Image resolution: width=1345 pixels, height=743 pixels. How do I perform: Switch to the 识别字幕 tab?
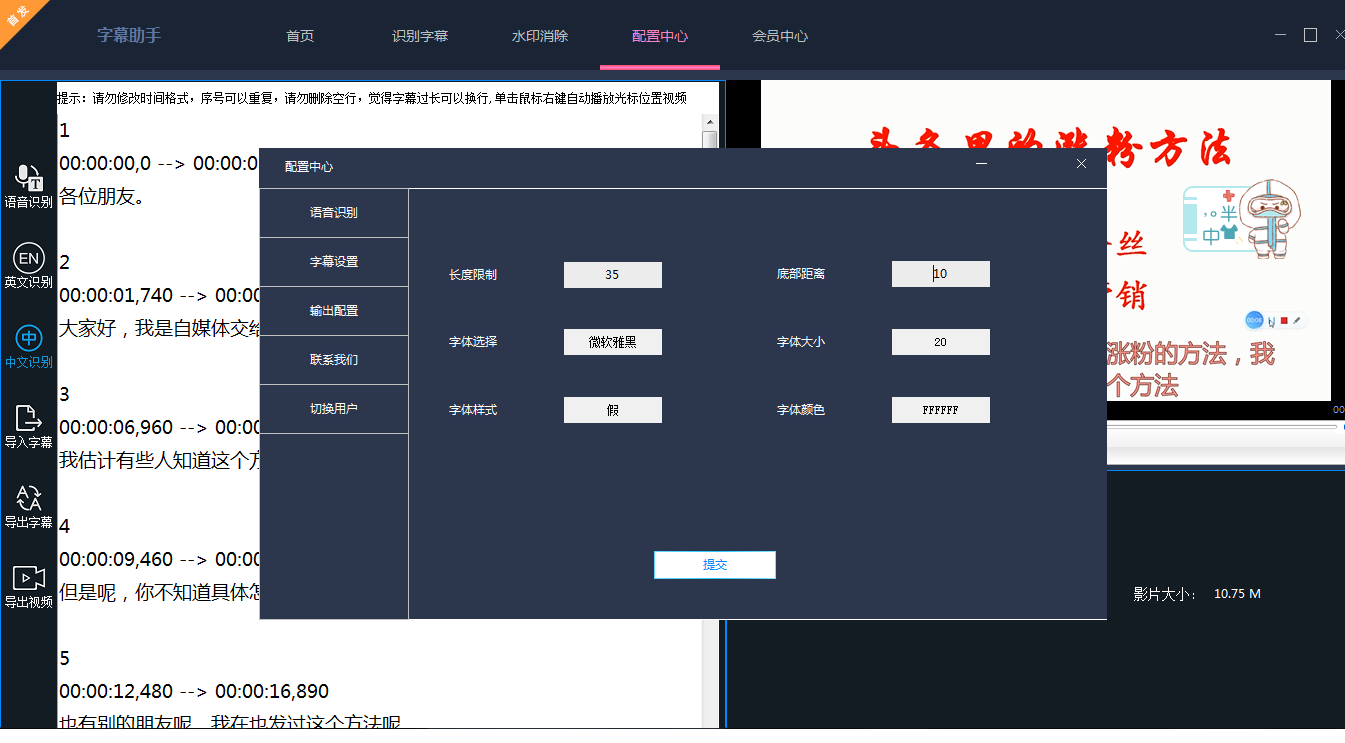(x=420, y=36)
